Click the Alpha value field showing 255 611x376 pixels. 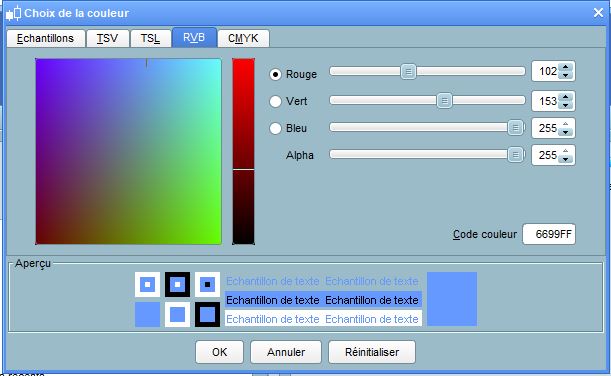(546, 155)
